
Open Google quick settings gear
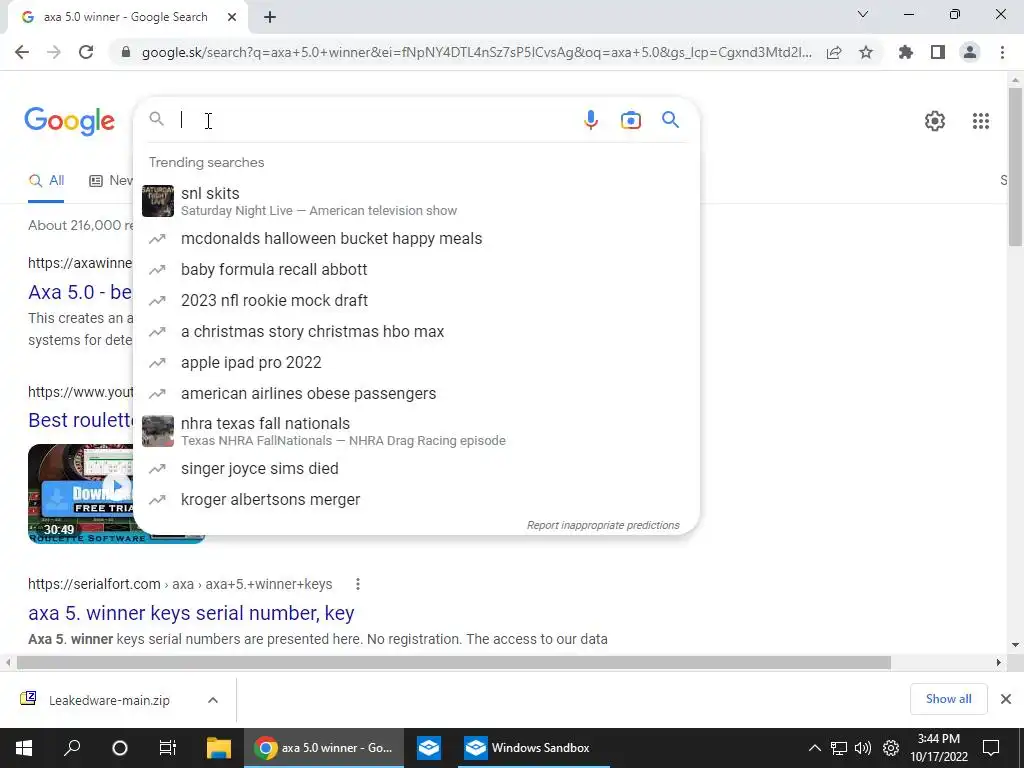point(935,121)
